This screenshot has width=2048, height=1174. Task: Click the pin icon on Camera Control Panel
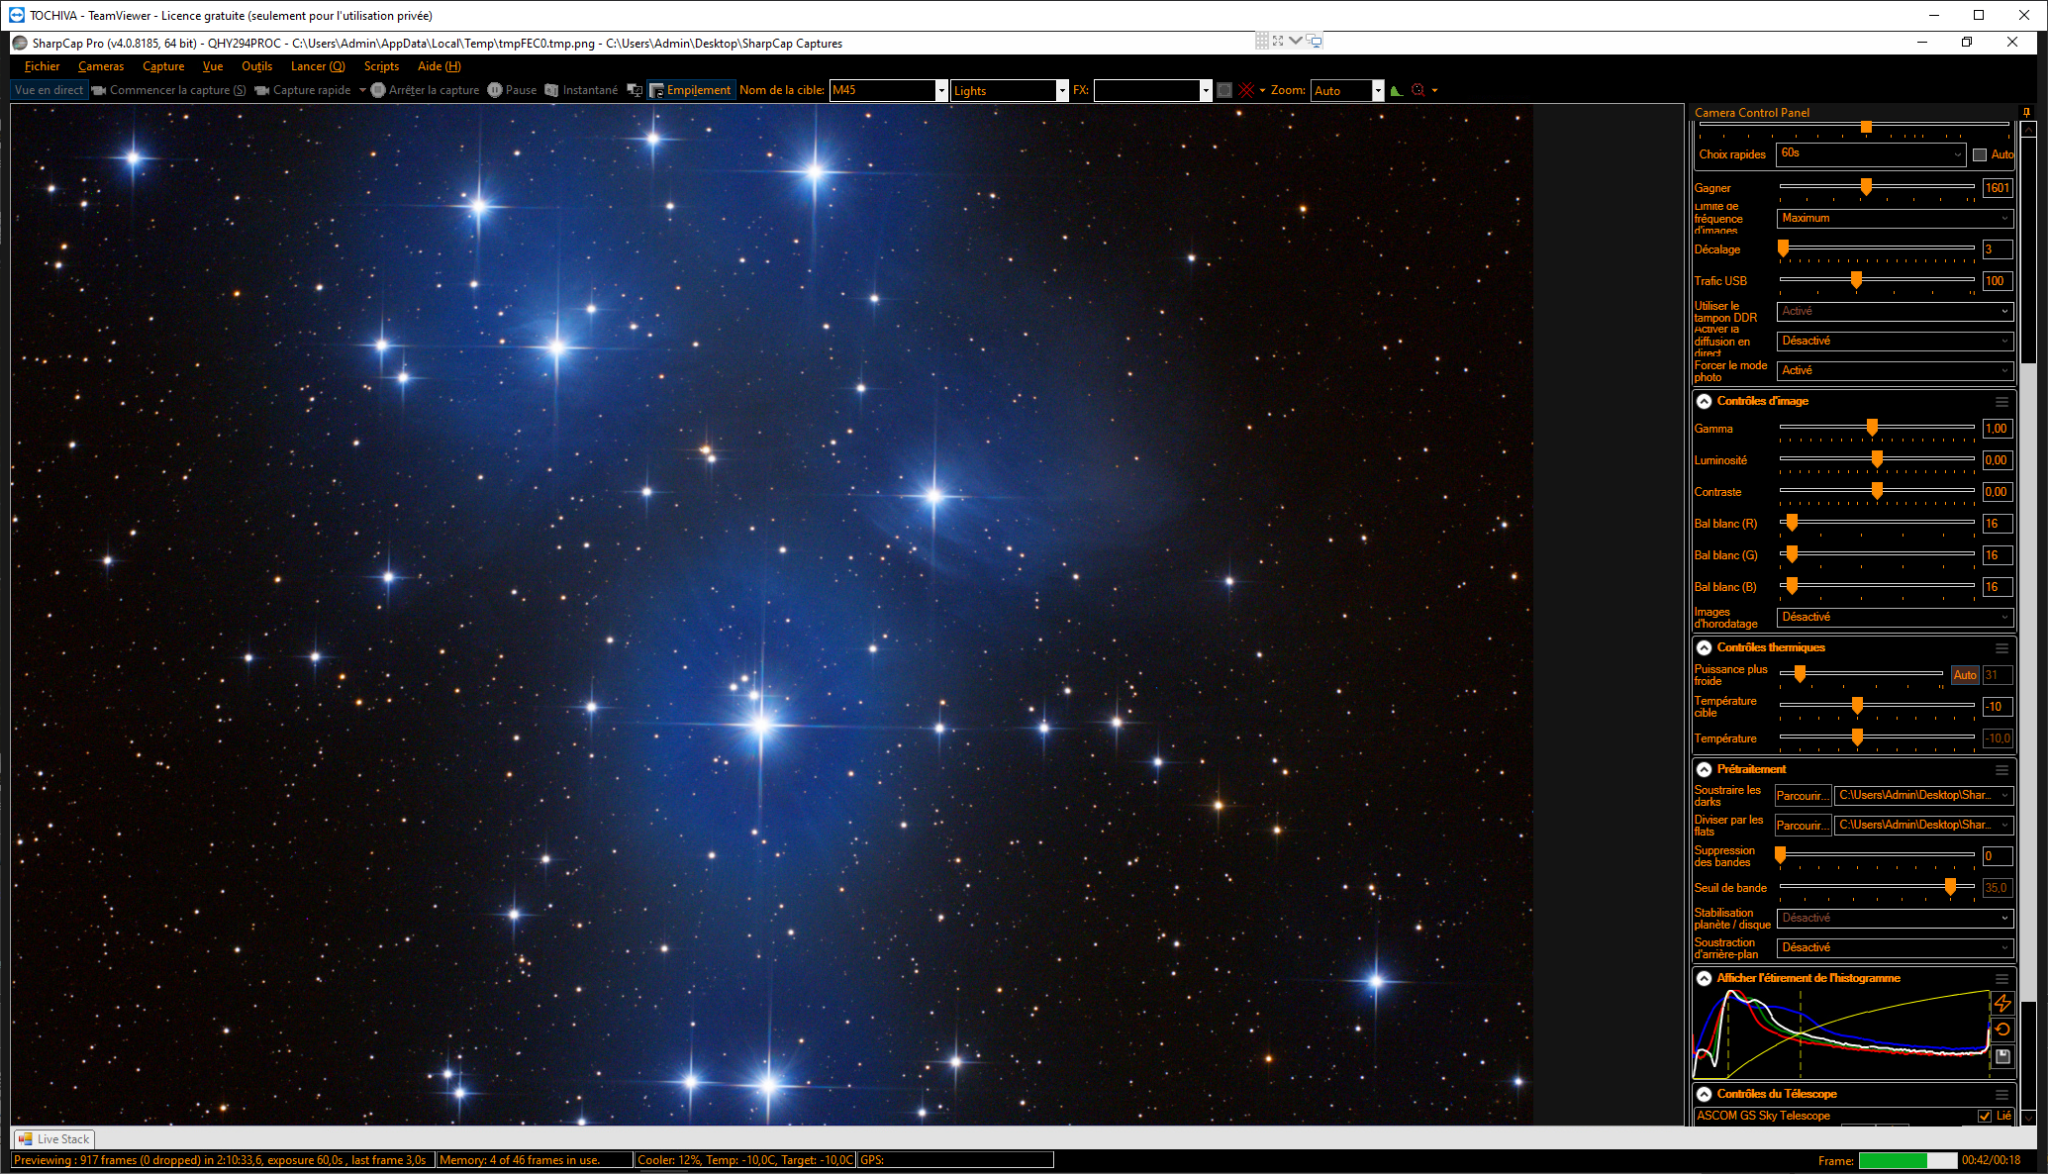click(2026, 113)
